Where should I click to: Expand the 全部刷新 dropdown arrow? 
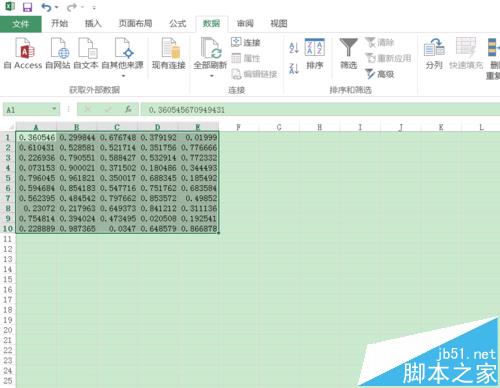(211, 76)
